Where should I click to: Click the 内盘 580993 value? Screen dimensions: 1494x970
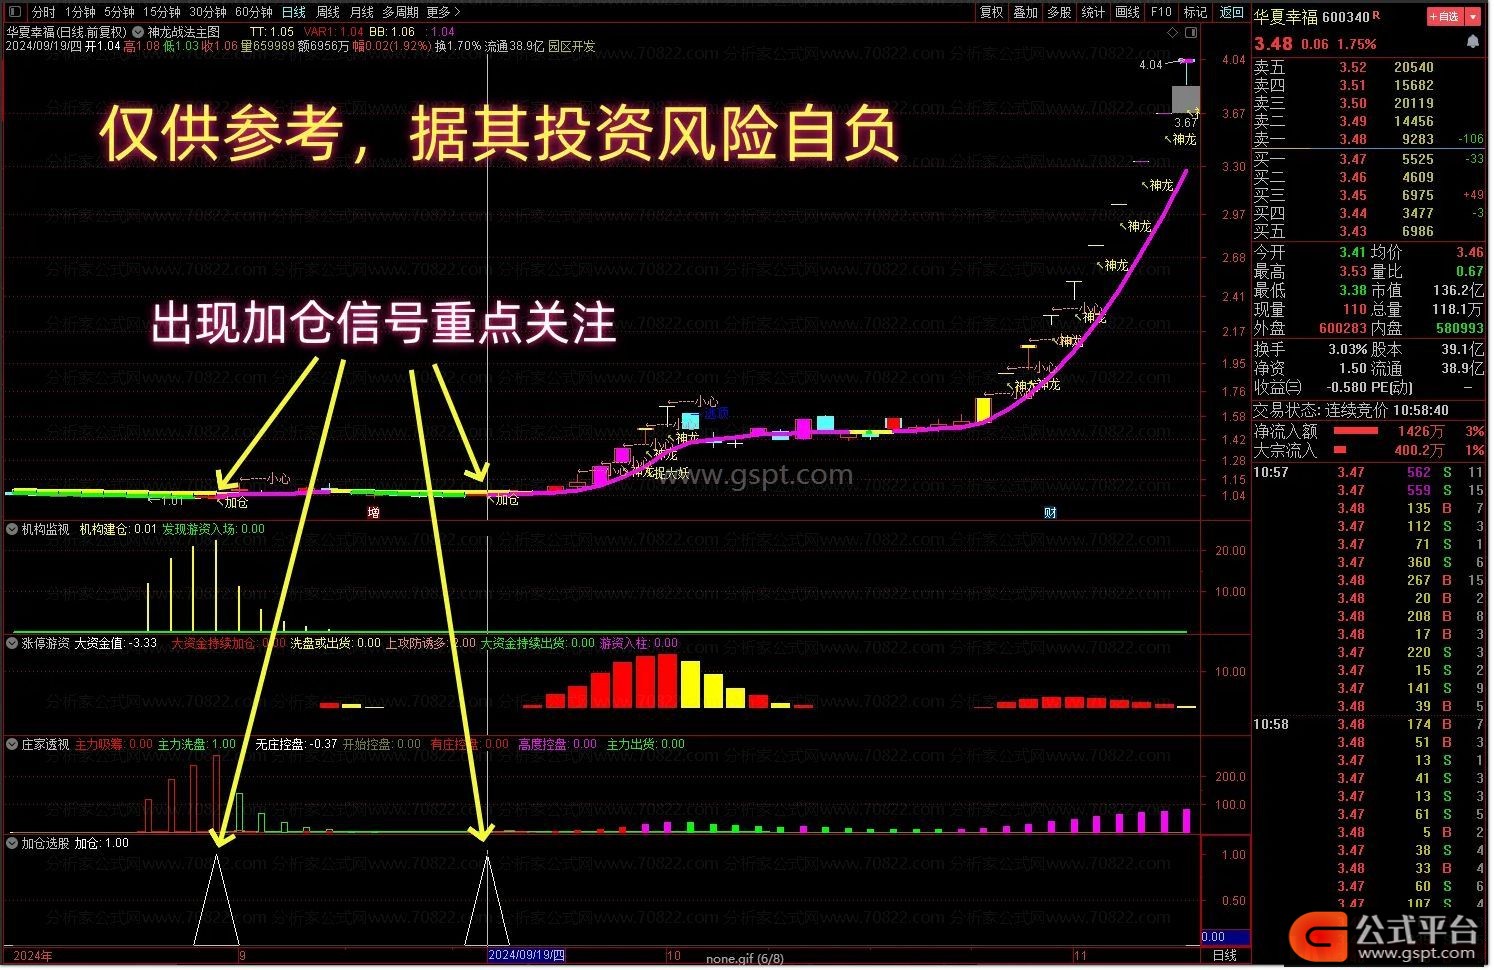pos(1460,328)
